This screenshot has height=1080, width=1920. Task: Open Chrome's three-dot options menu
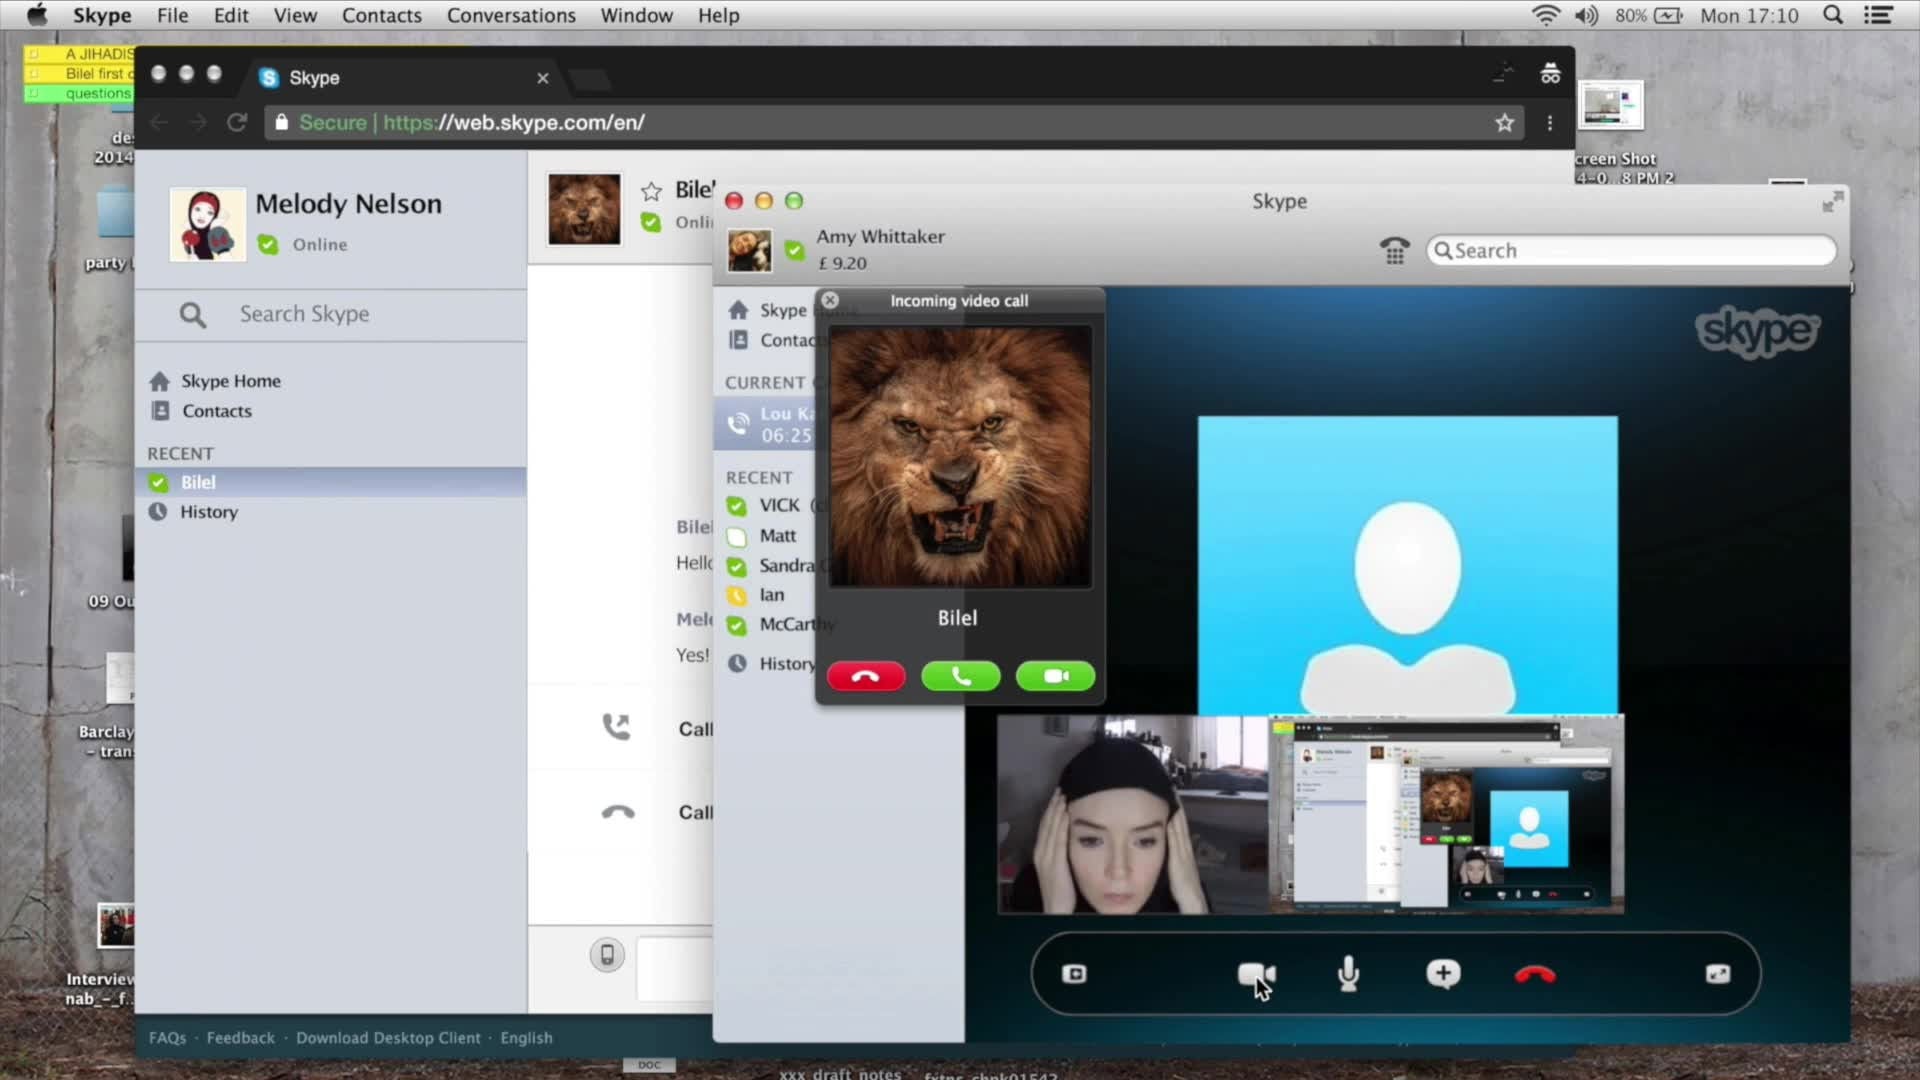tap(1550, 123)
